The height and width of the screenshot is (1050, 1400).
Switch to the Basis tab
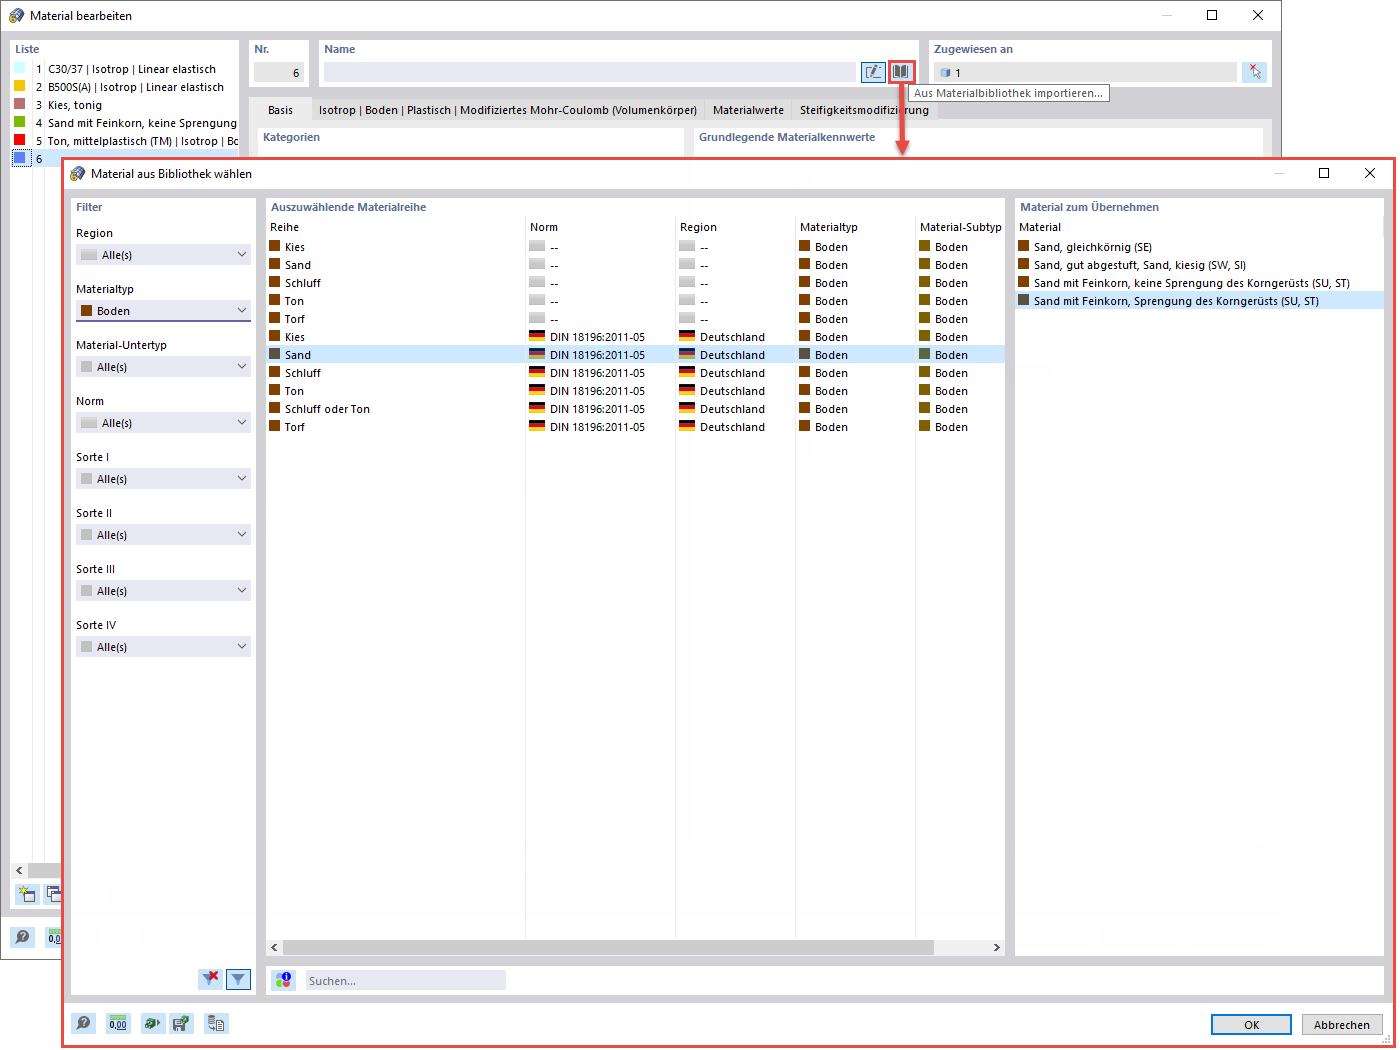coord(281,110)
